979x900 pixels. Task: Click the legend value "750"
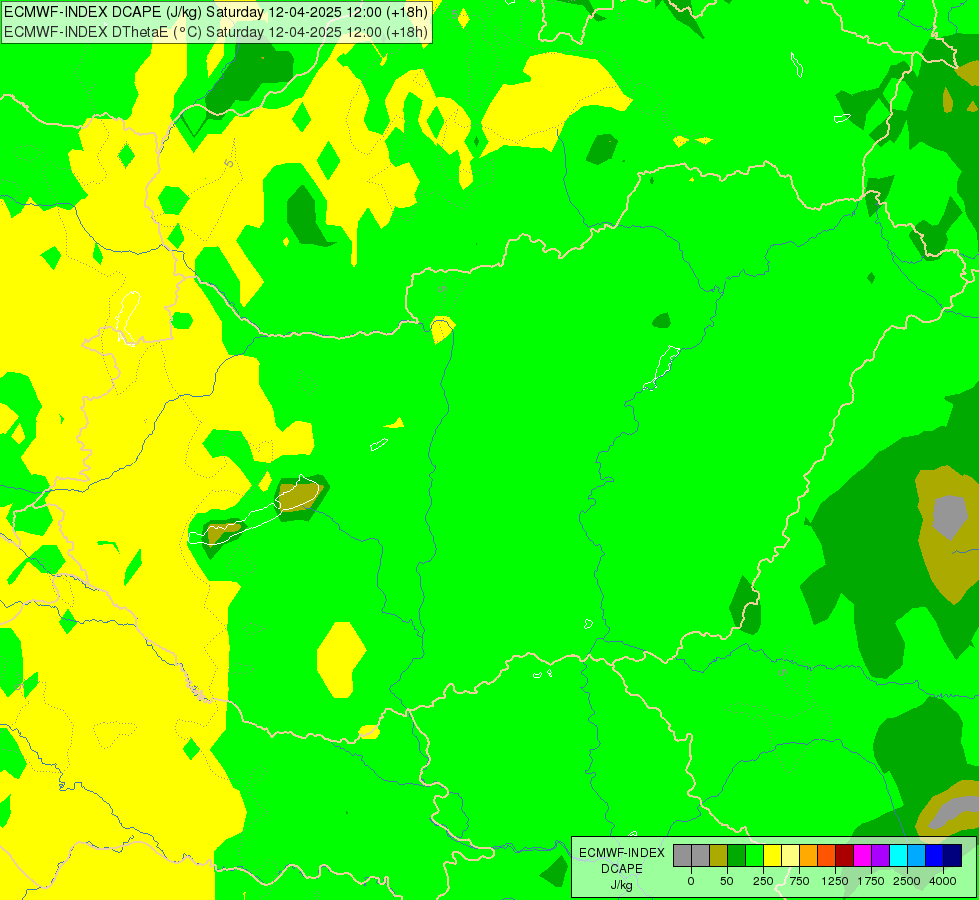pos(799,881)
